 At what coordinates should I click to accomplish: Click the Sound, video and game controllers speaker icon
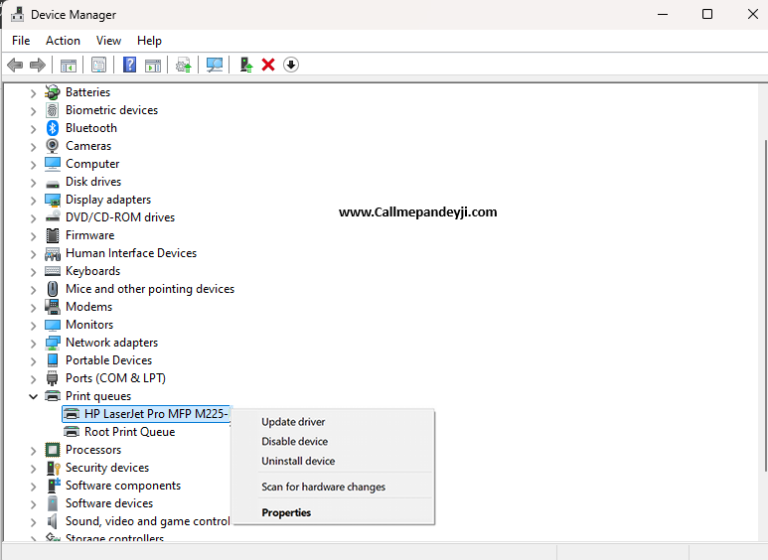coord(52,521)
